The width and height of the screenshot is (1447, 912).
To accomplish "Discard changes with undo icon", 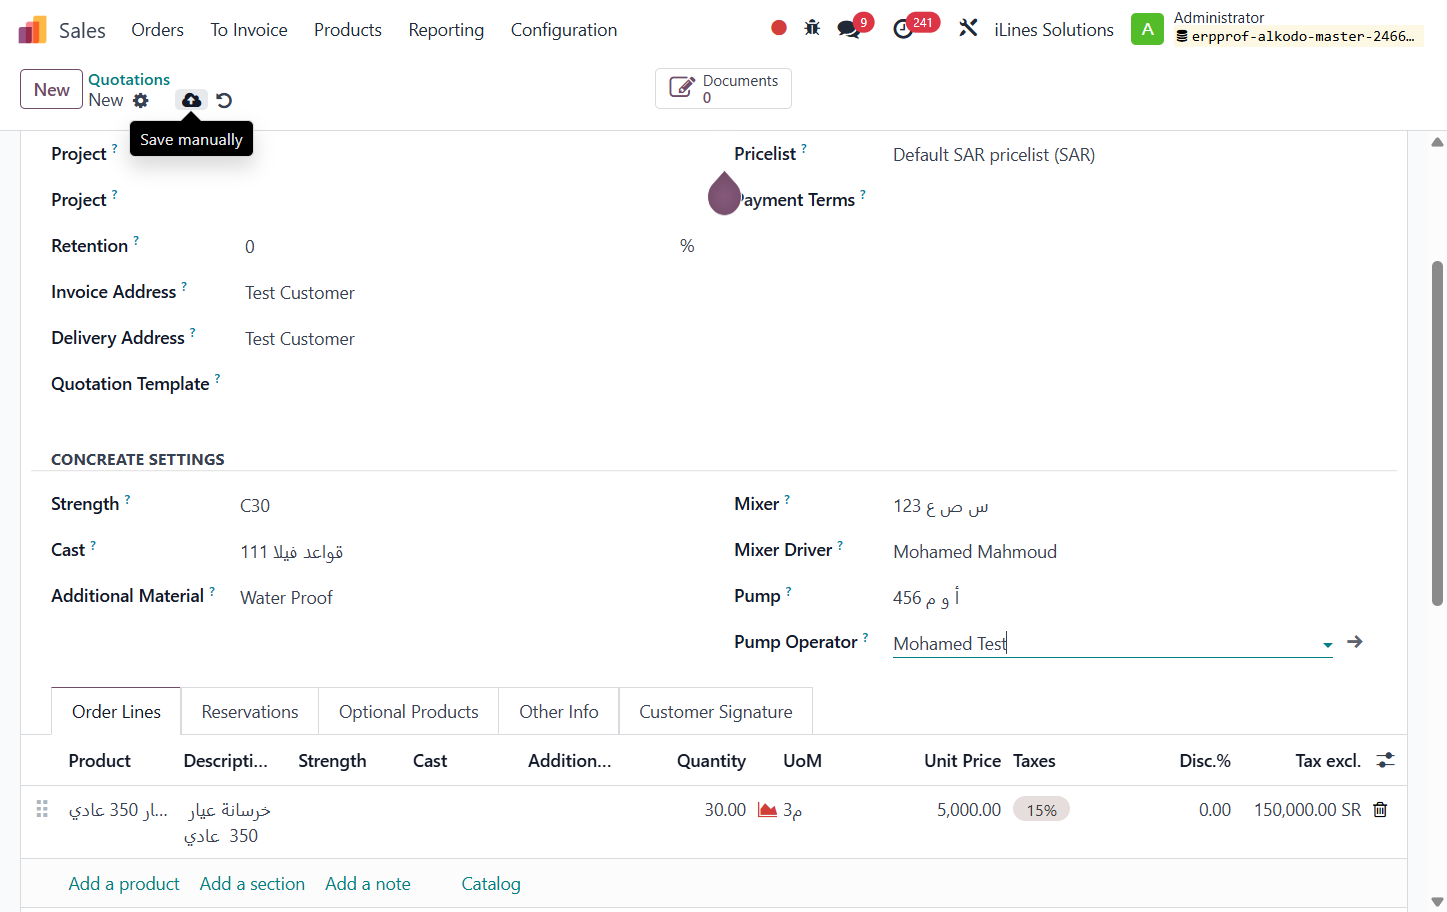I will 224,100.
